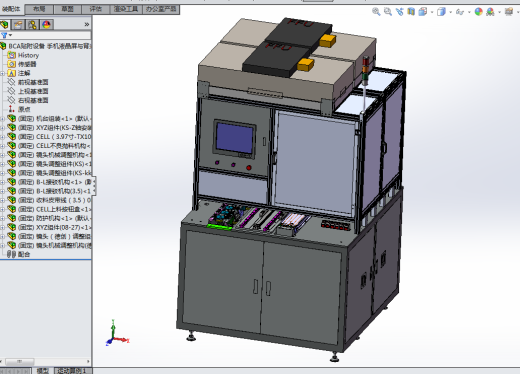Click the blue funnel filter icon
The width and height of the screenshot is (520, 374).
4,35
